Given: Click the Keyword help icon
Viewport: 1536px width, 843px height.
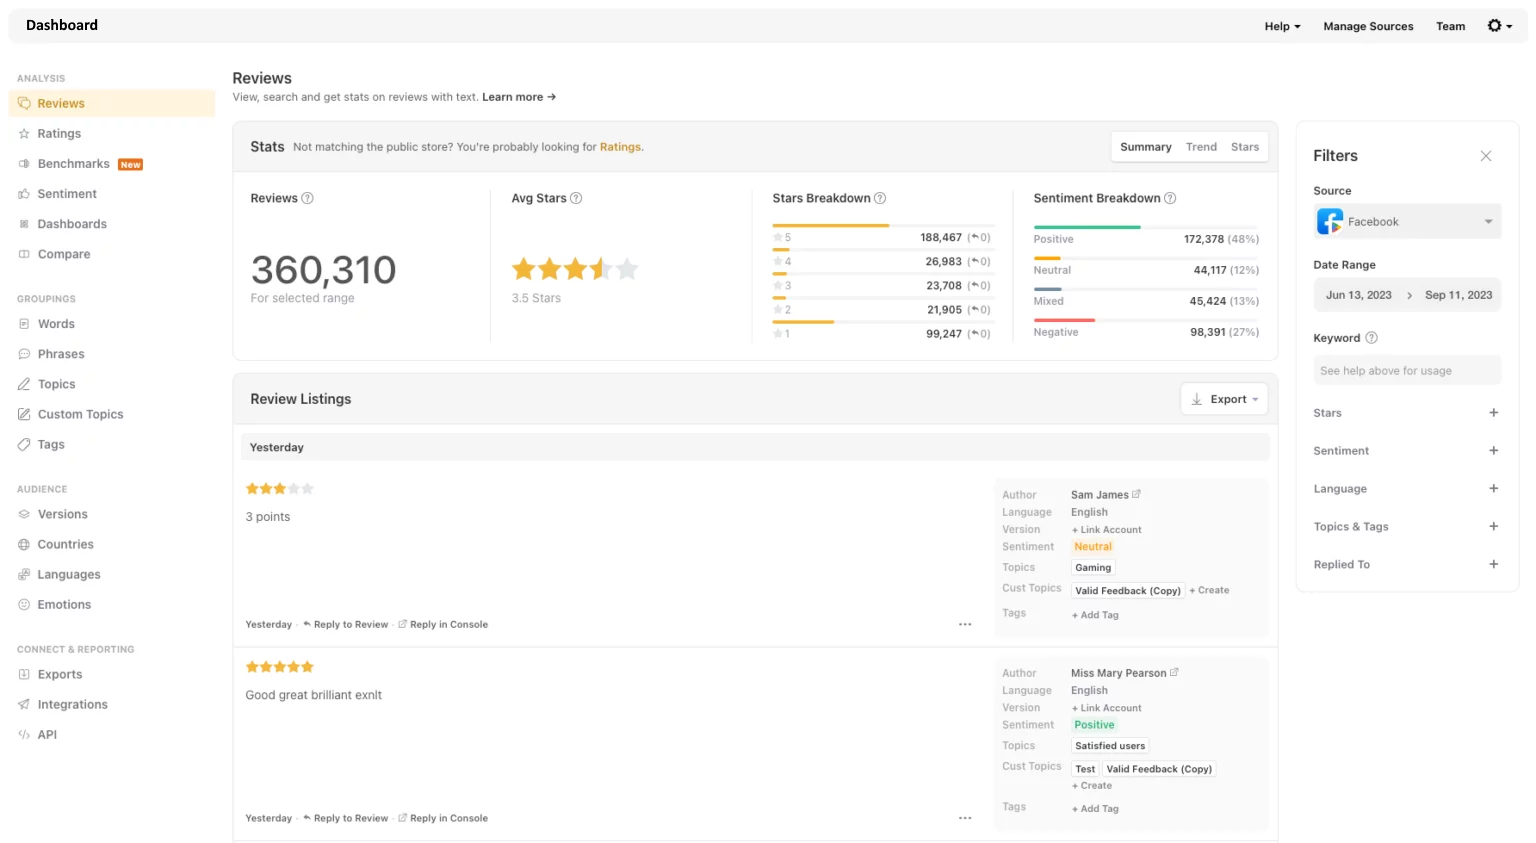Looking at the screenshot, I should [1372, 338].
